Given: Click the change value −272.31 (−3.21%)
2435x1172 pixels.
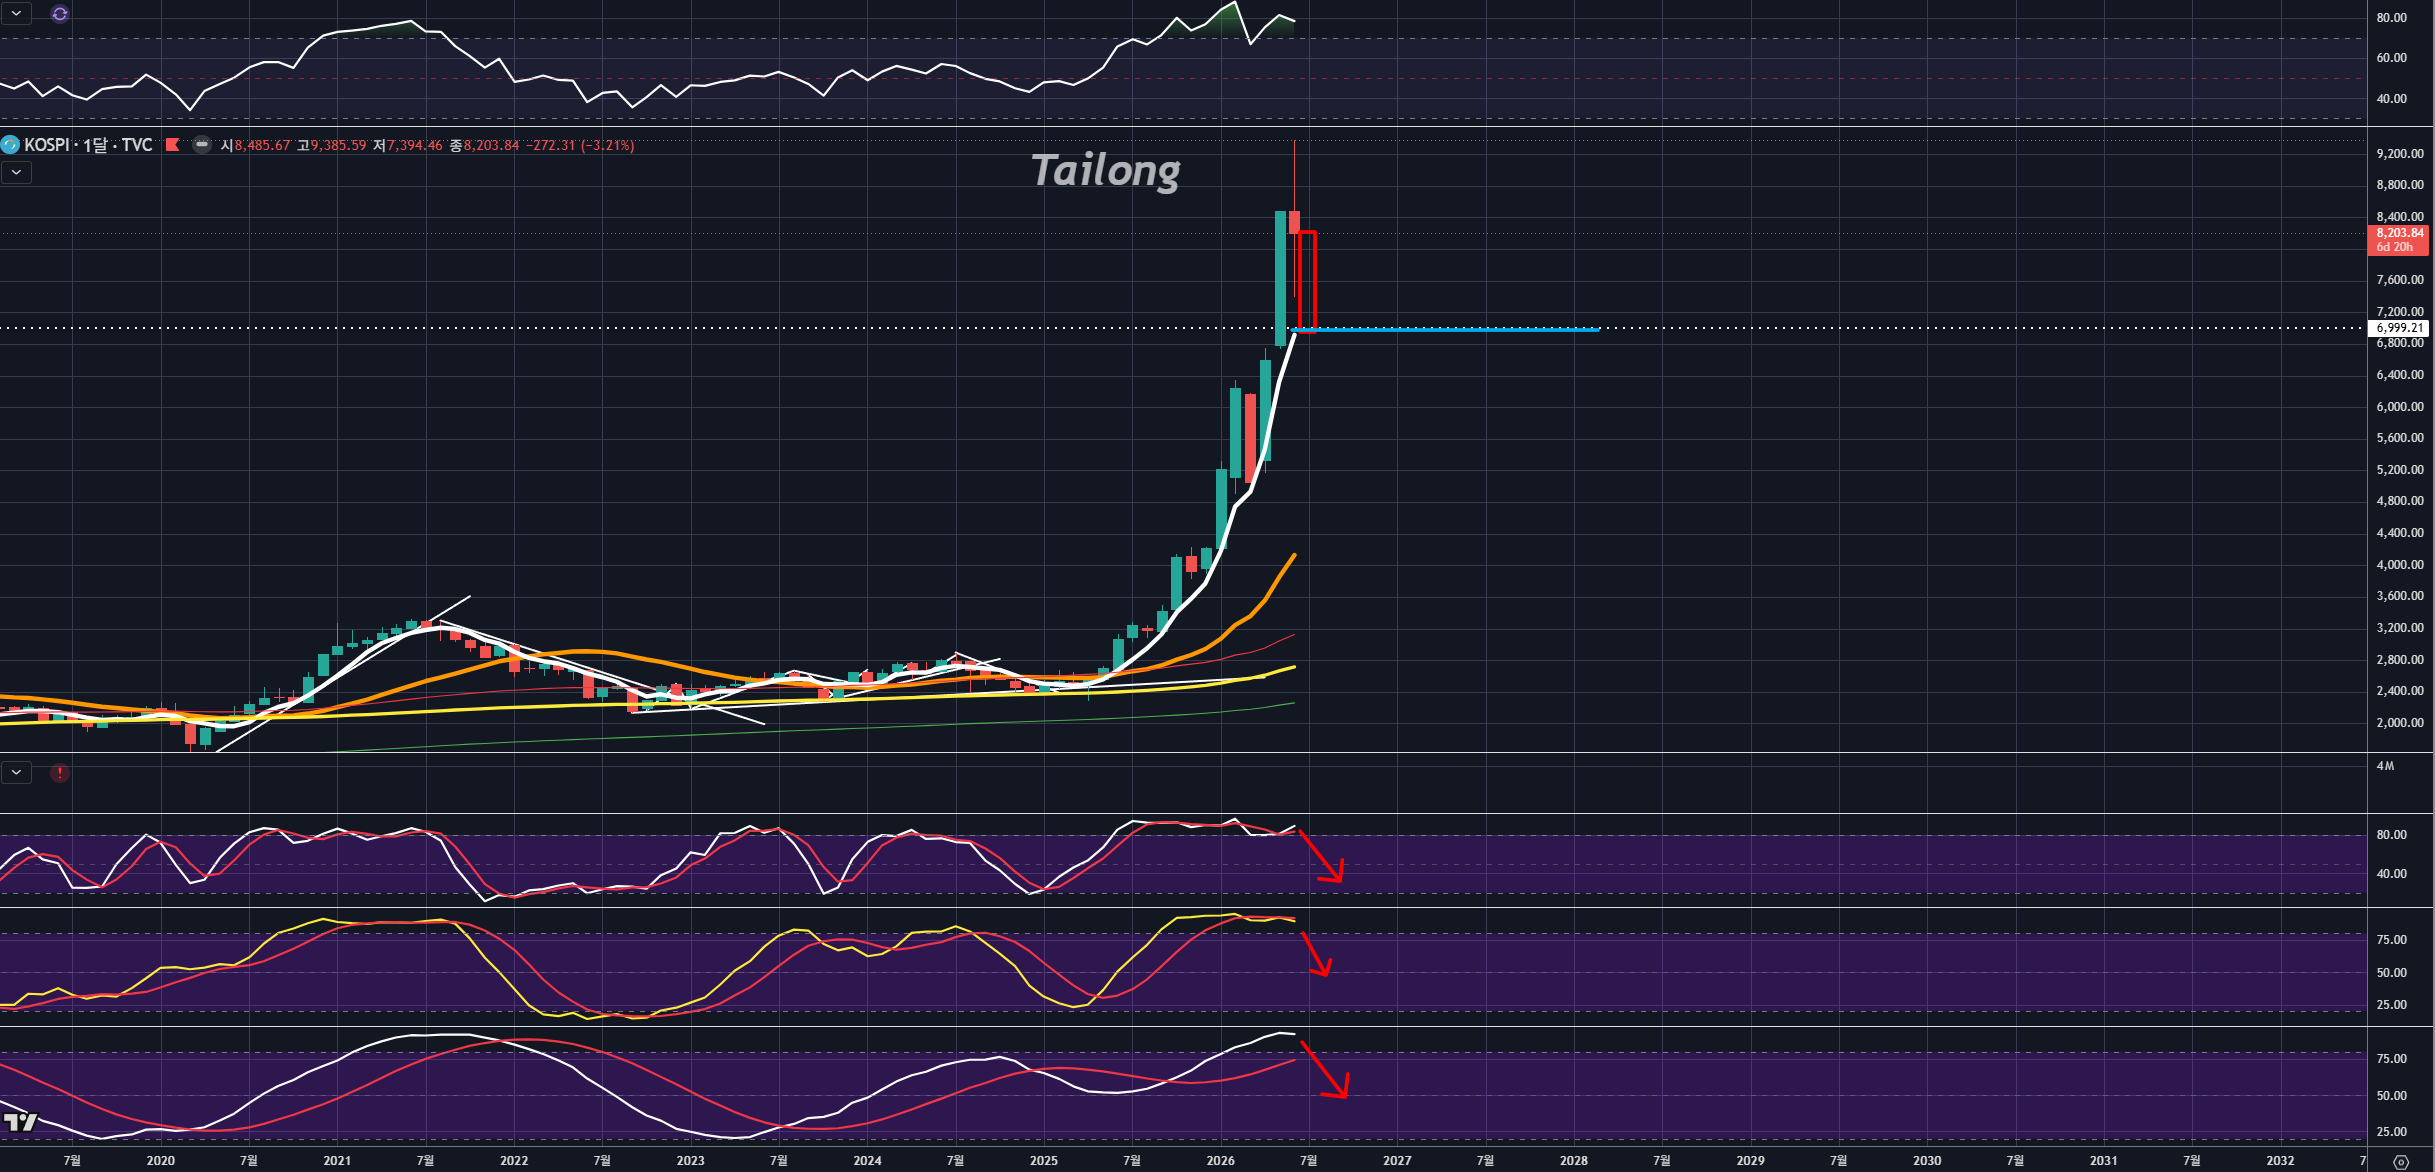Looking at the screenshot, I should pos(580,145).
